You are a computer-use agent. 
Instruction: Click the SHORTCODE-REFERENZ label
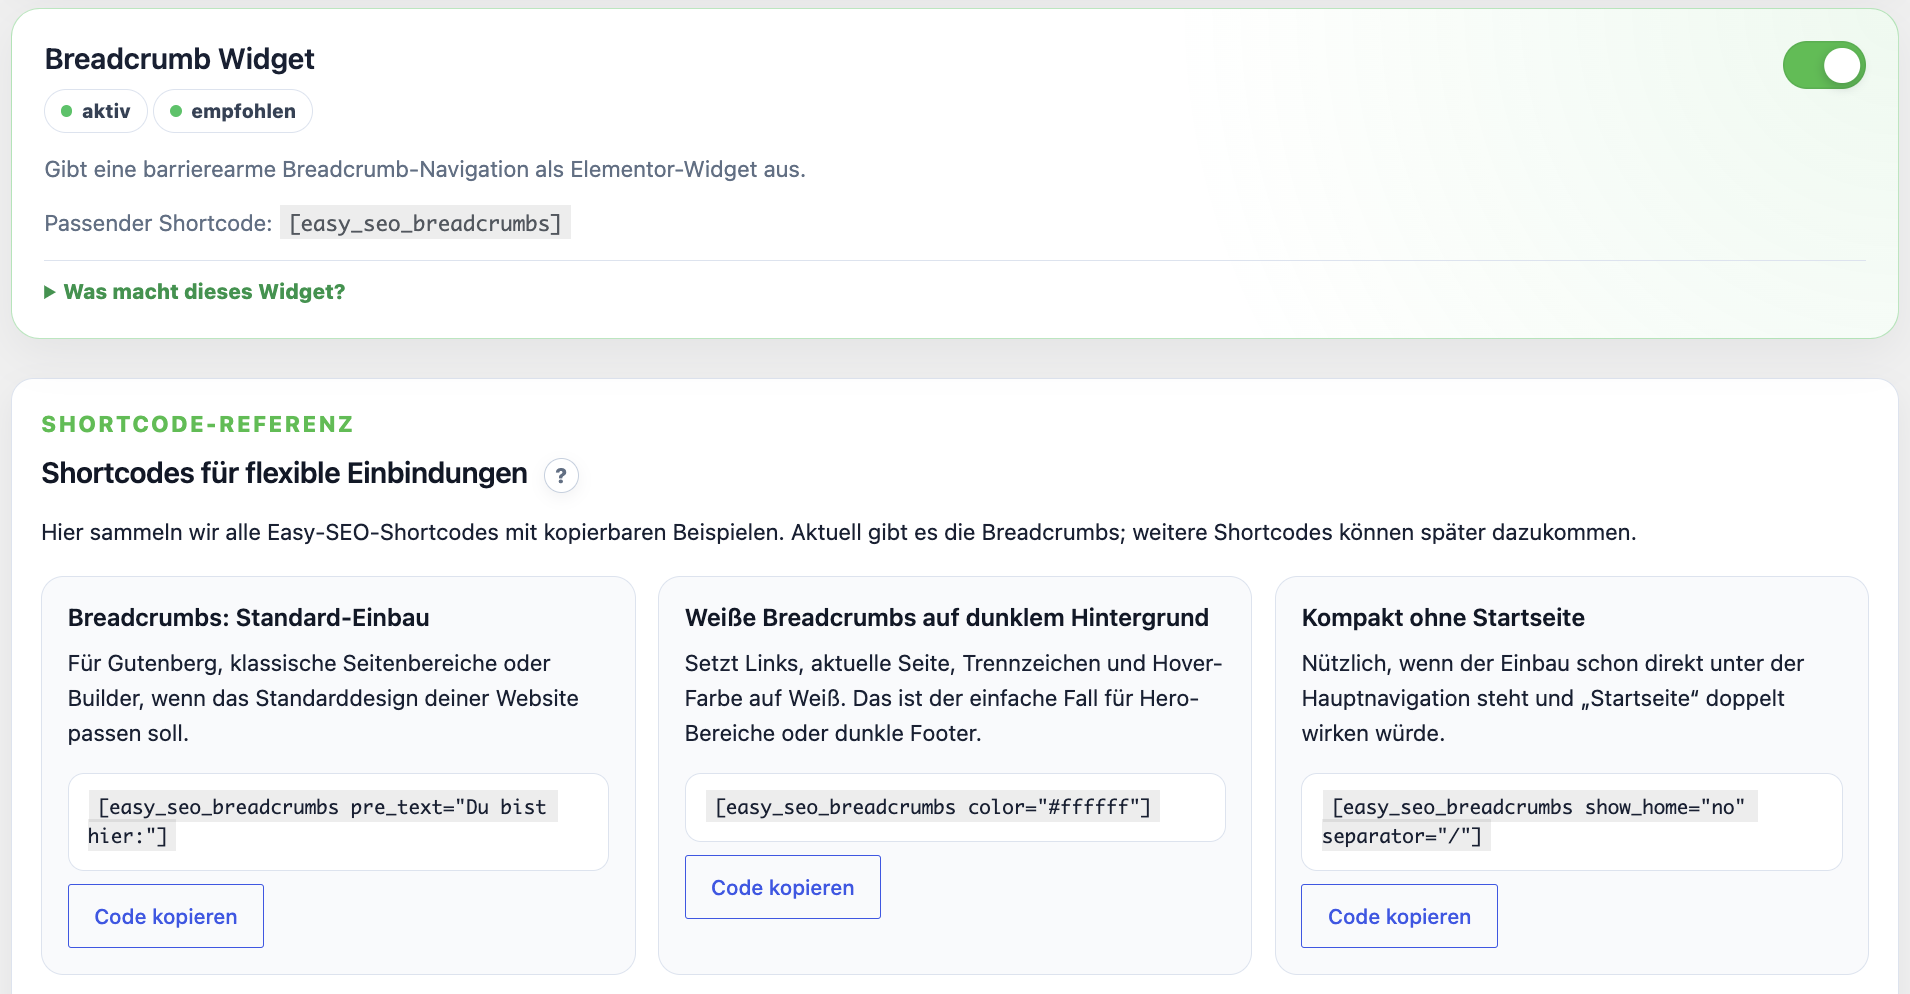(198, 424)
